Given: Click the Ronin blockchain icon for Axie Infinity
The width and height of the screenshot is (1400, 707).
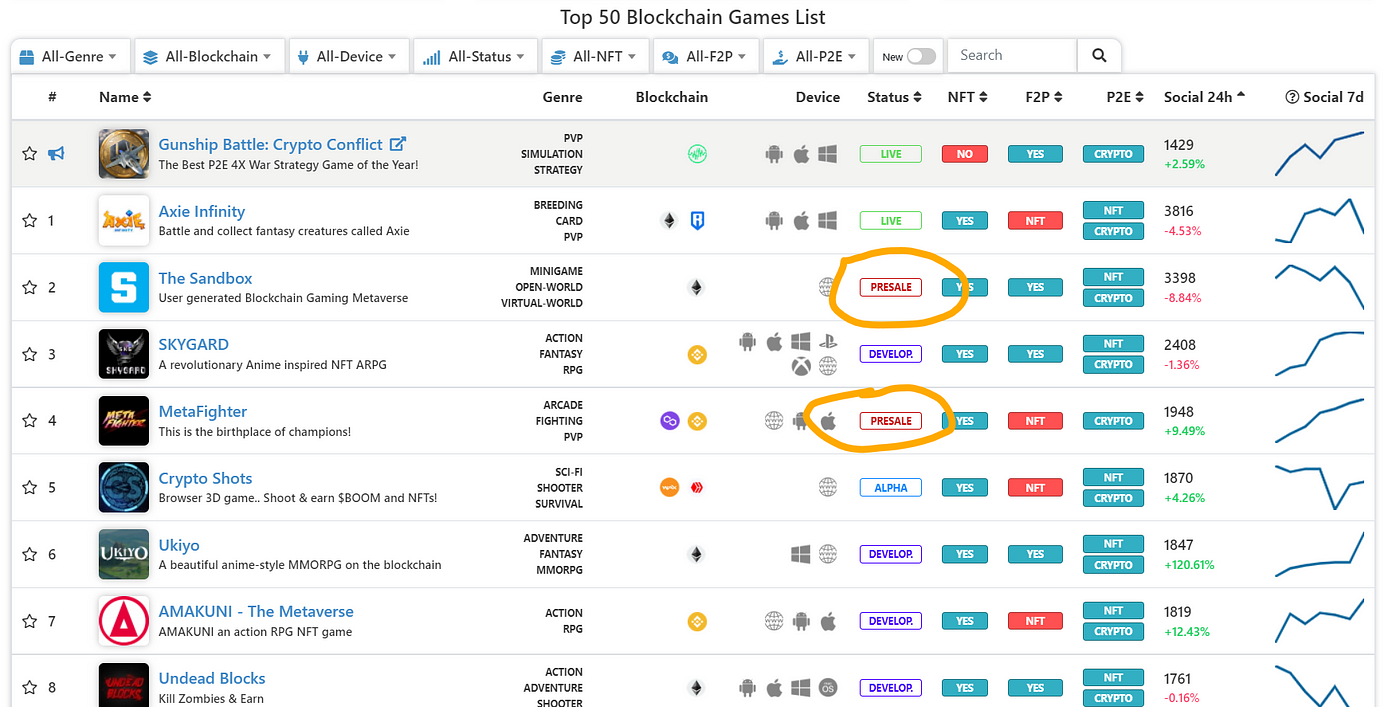Looking at the screenshot, I should (x=698, y=221).
